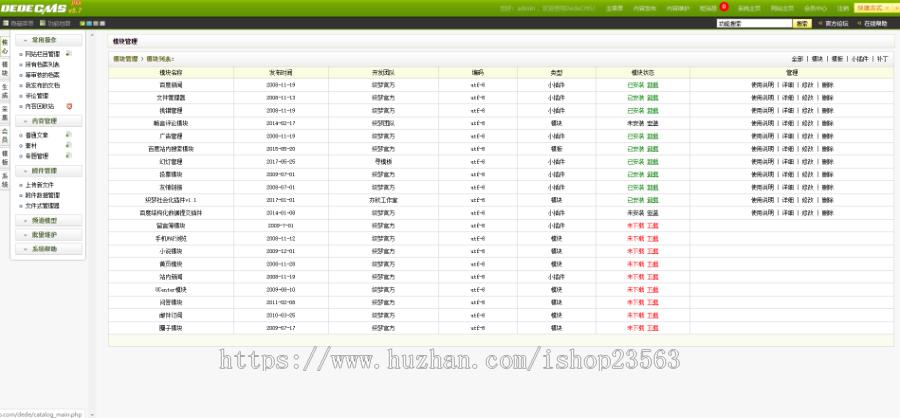Open 会员中心 in top bar
The image size is (900, 418).
coord(816,9)
